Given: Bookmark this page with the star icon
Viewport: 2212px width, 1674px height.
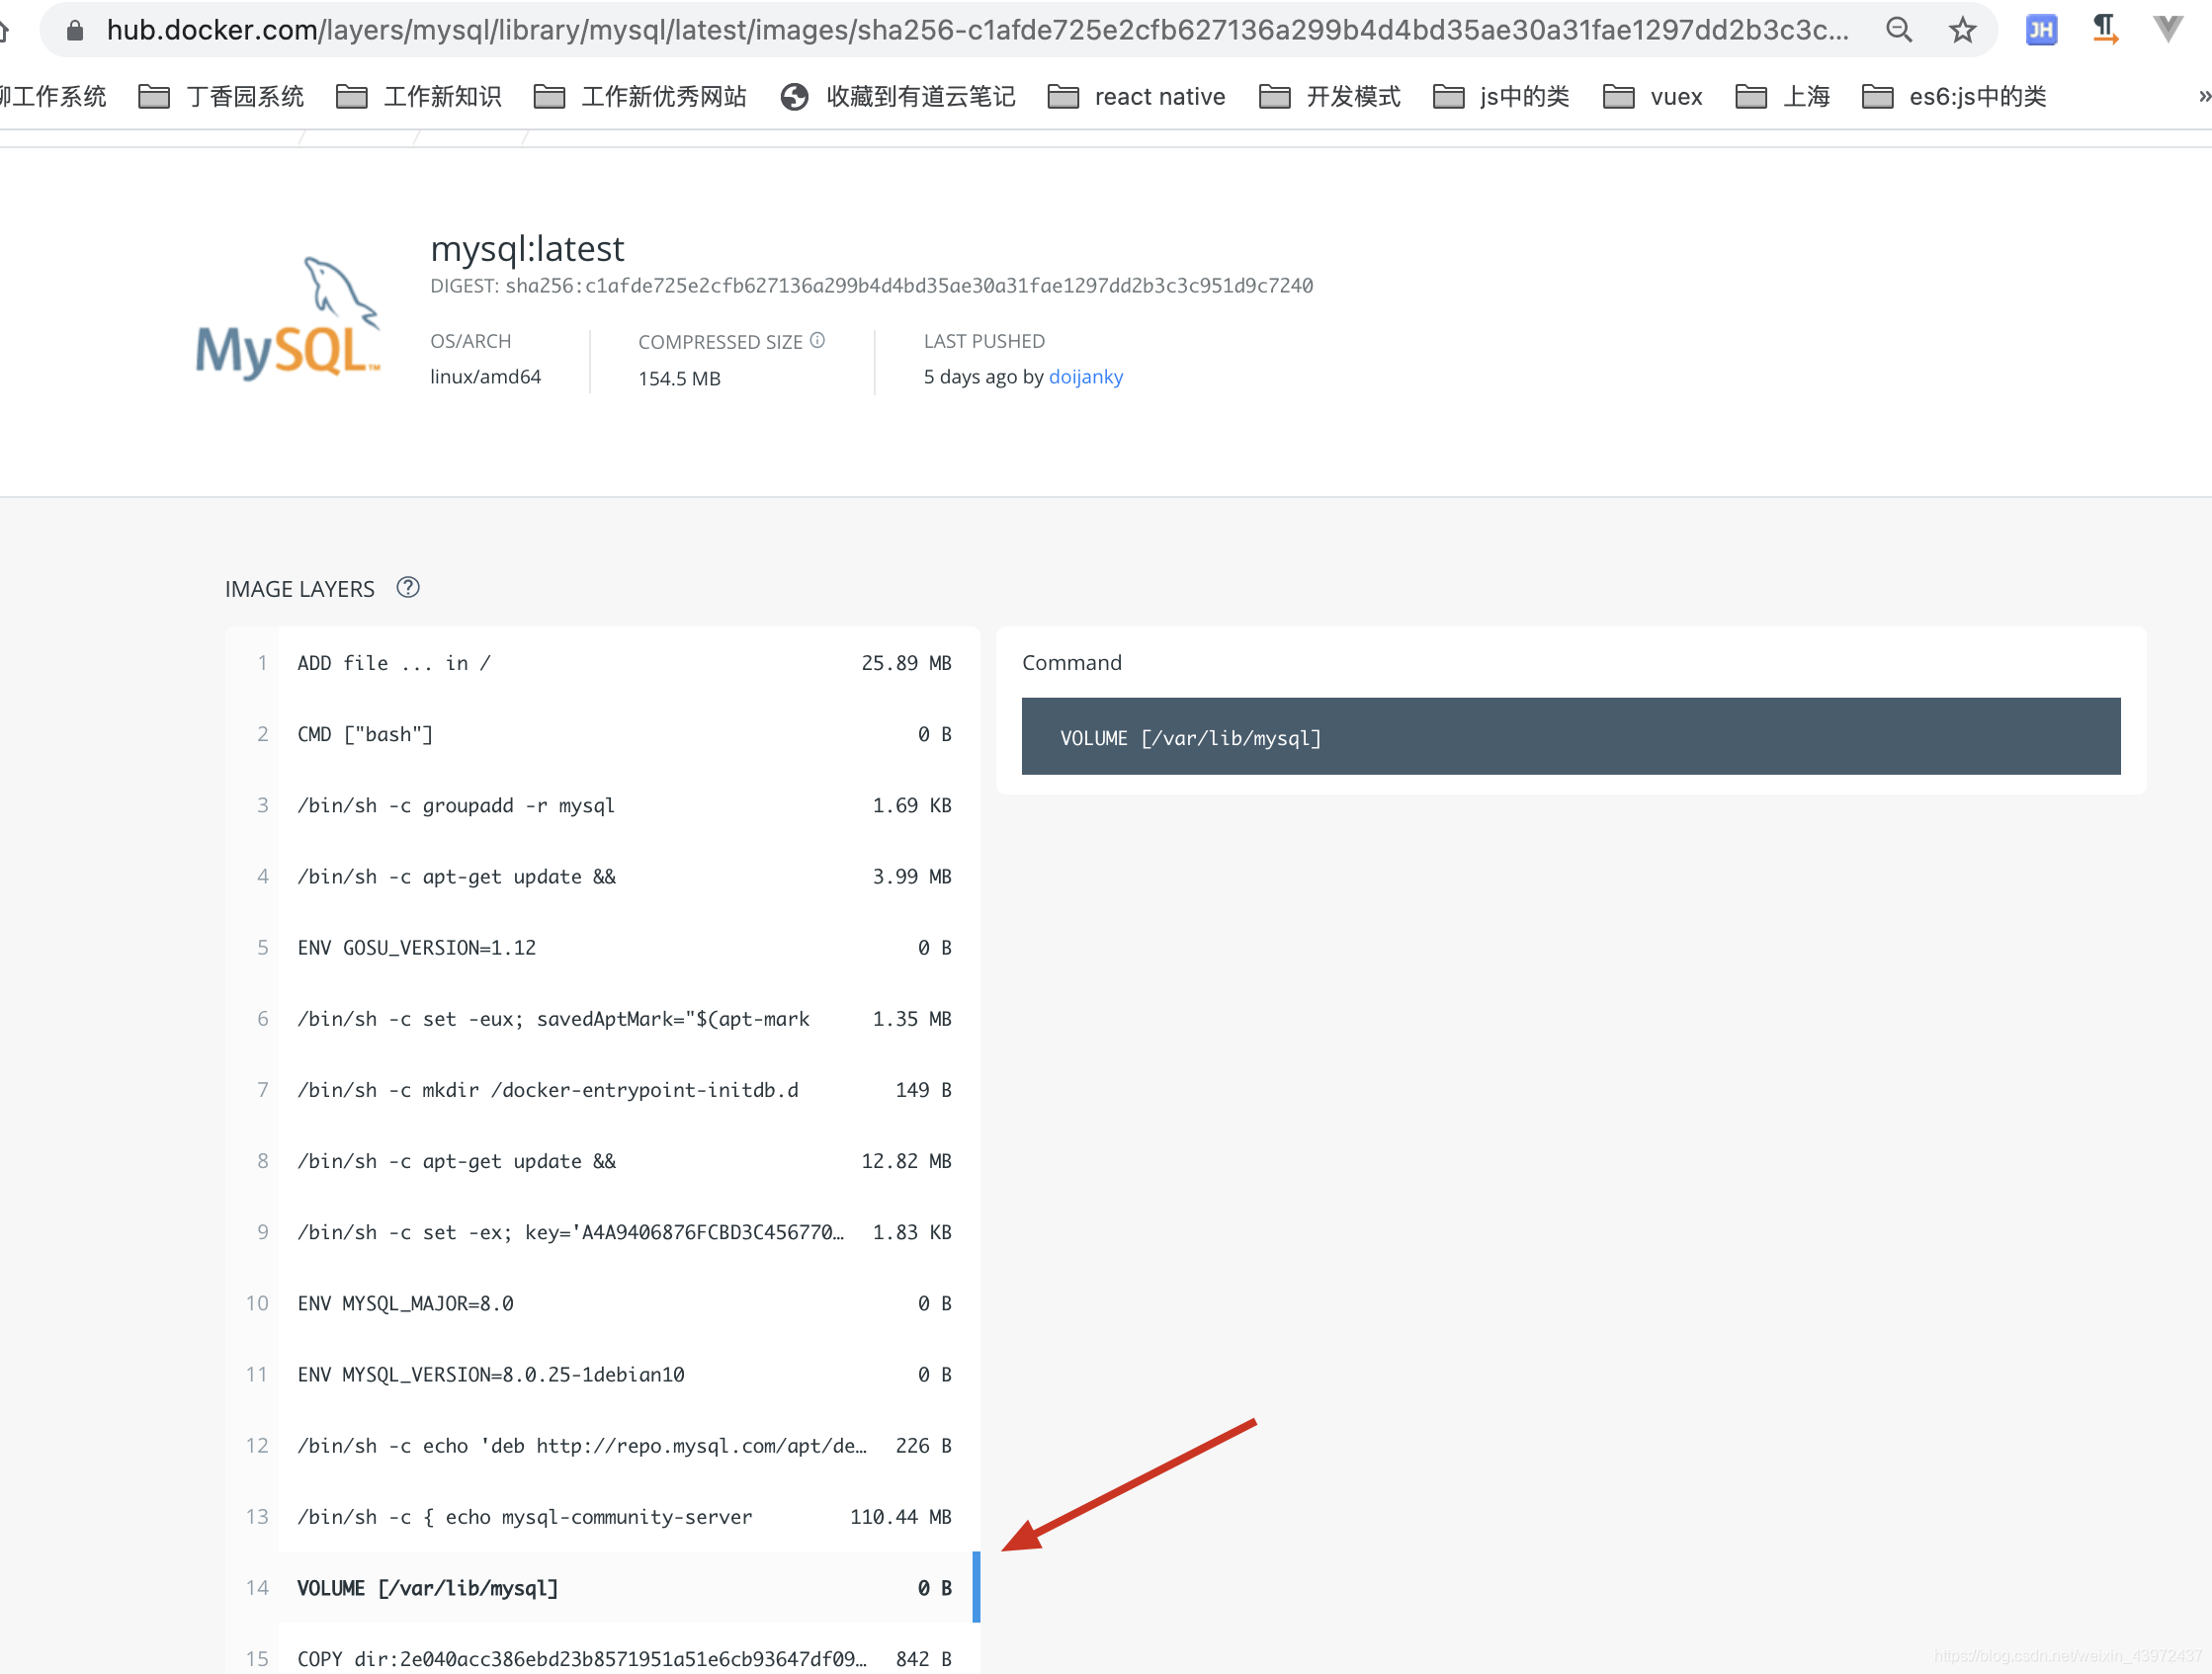Looking at the screenshot, I should [x=1962, y=30].
